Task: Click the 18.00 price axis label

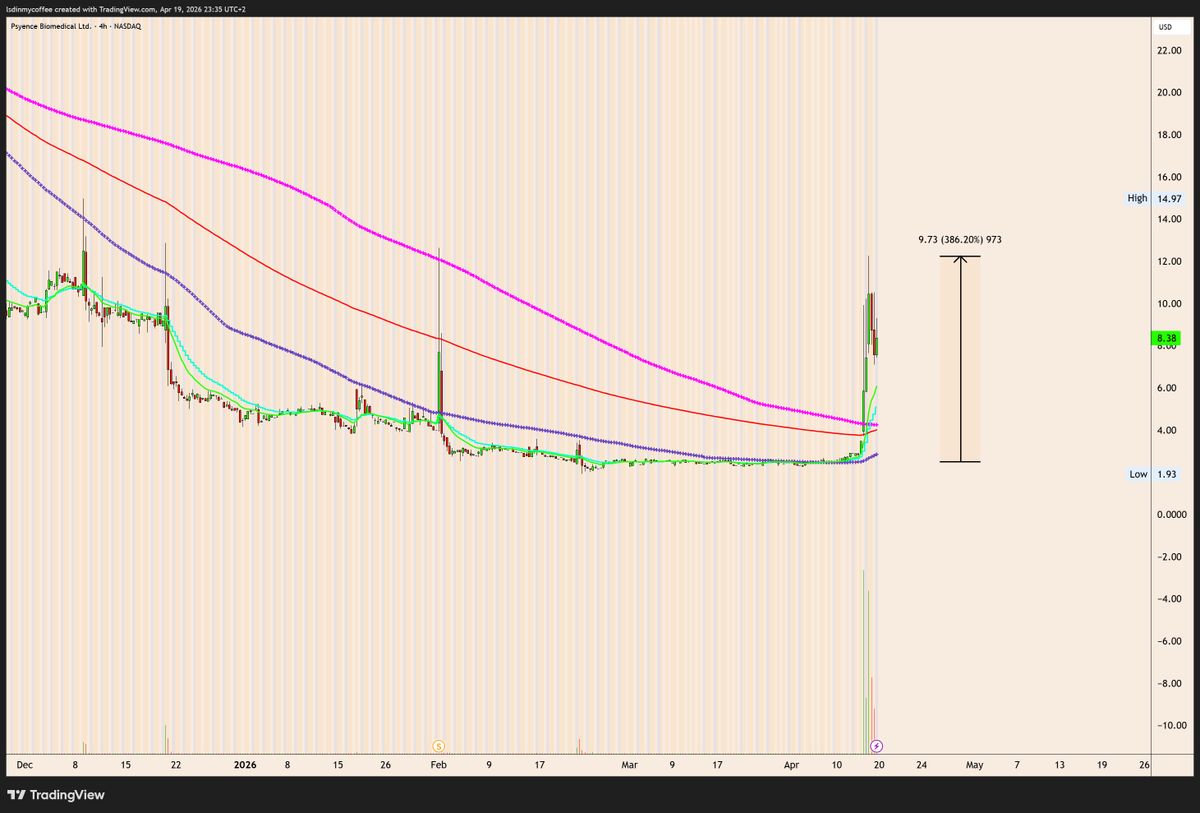Action: (x=1170, y=135)
